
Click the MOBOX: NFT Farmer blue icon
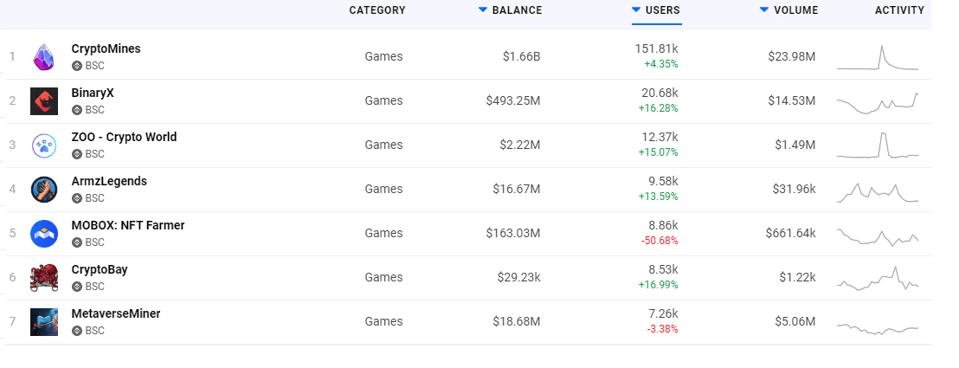pos(44,234)
